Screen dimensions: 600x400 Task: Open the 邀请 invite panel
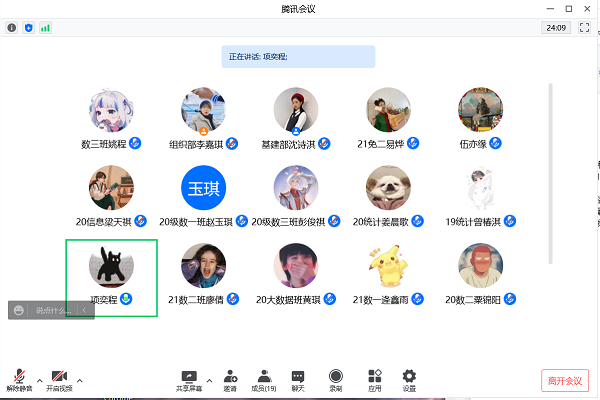[231, 379]
